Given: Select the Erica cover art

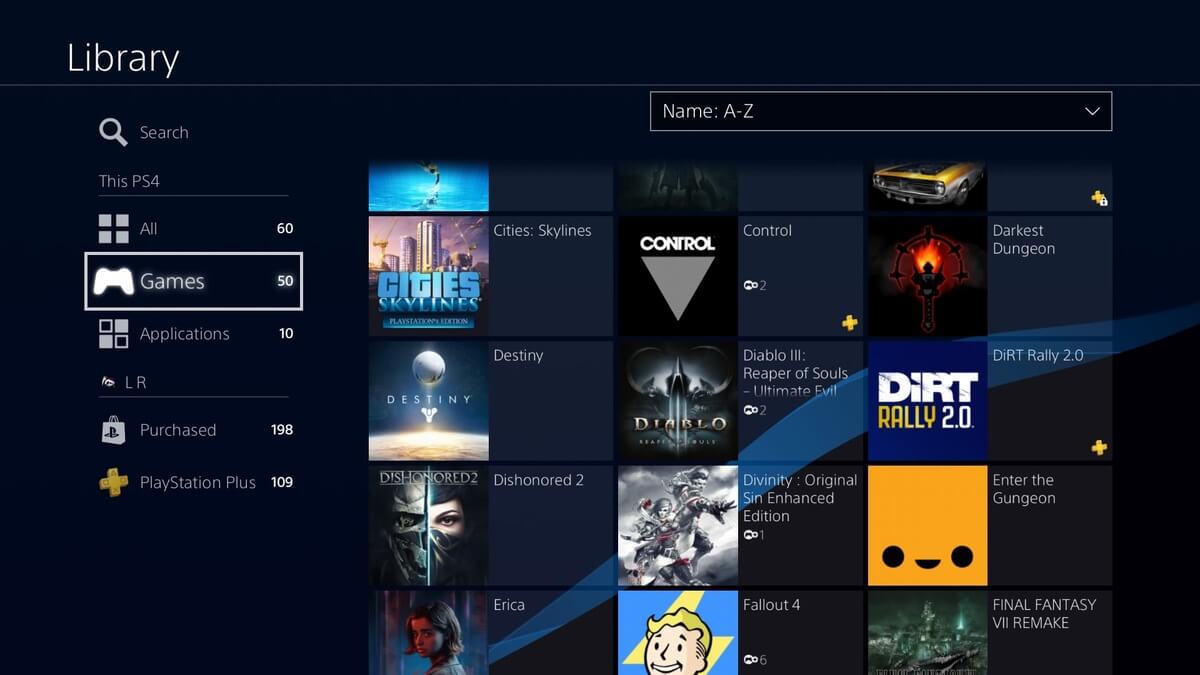Looking at the screenshot, I should click(429, 633).
